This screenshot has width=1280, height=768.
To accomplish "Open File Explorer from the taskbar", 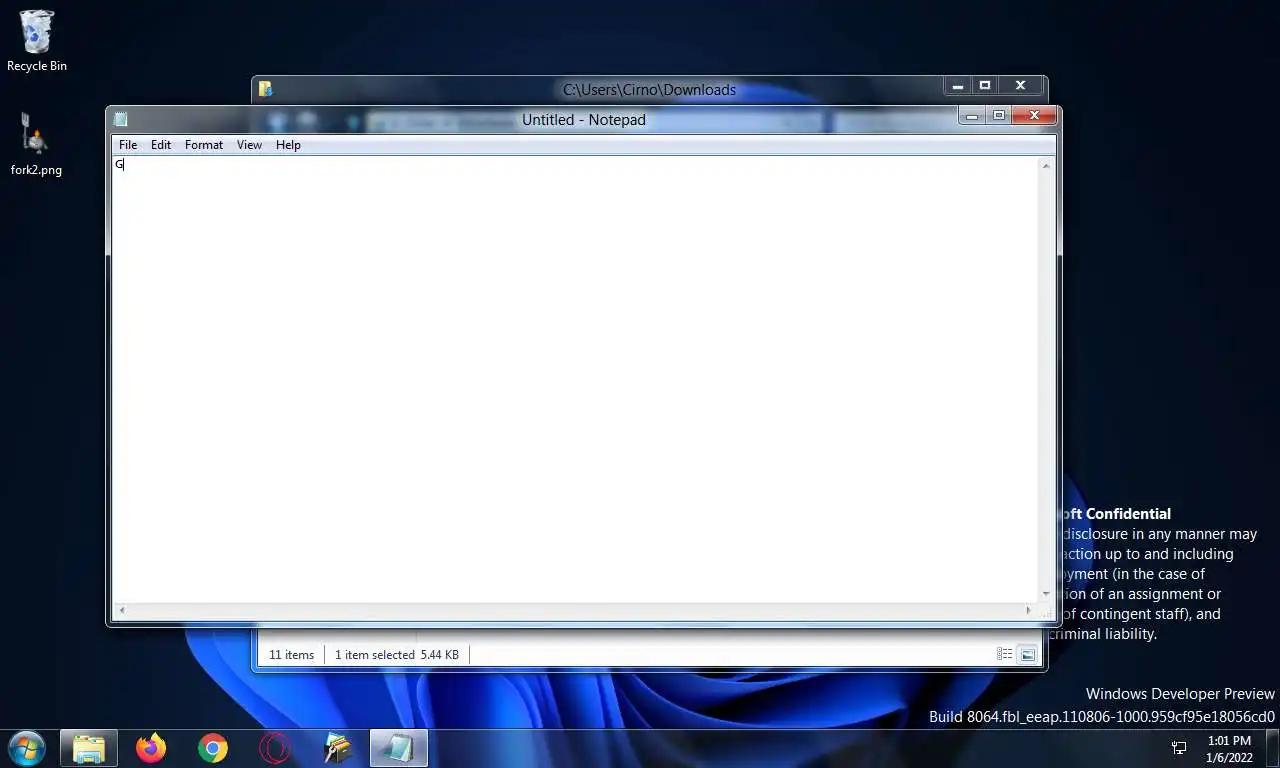I will [x=89, y=748].
